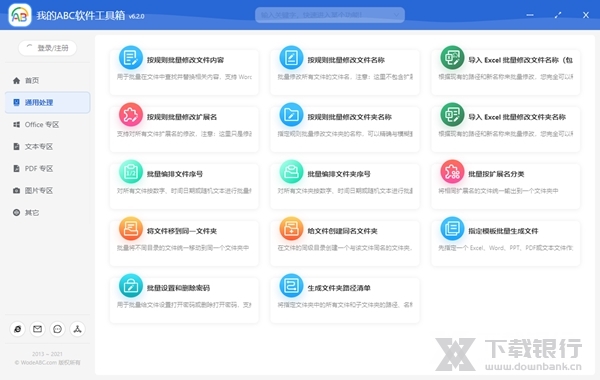Select 通用处理 in the sidebar
600x380 pixels.
pos(47,102)
